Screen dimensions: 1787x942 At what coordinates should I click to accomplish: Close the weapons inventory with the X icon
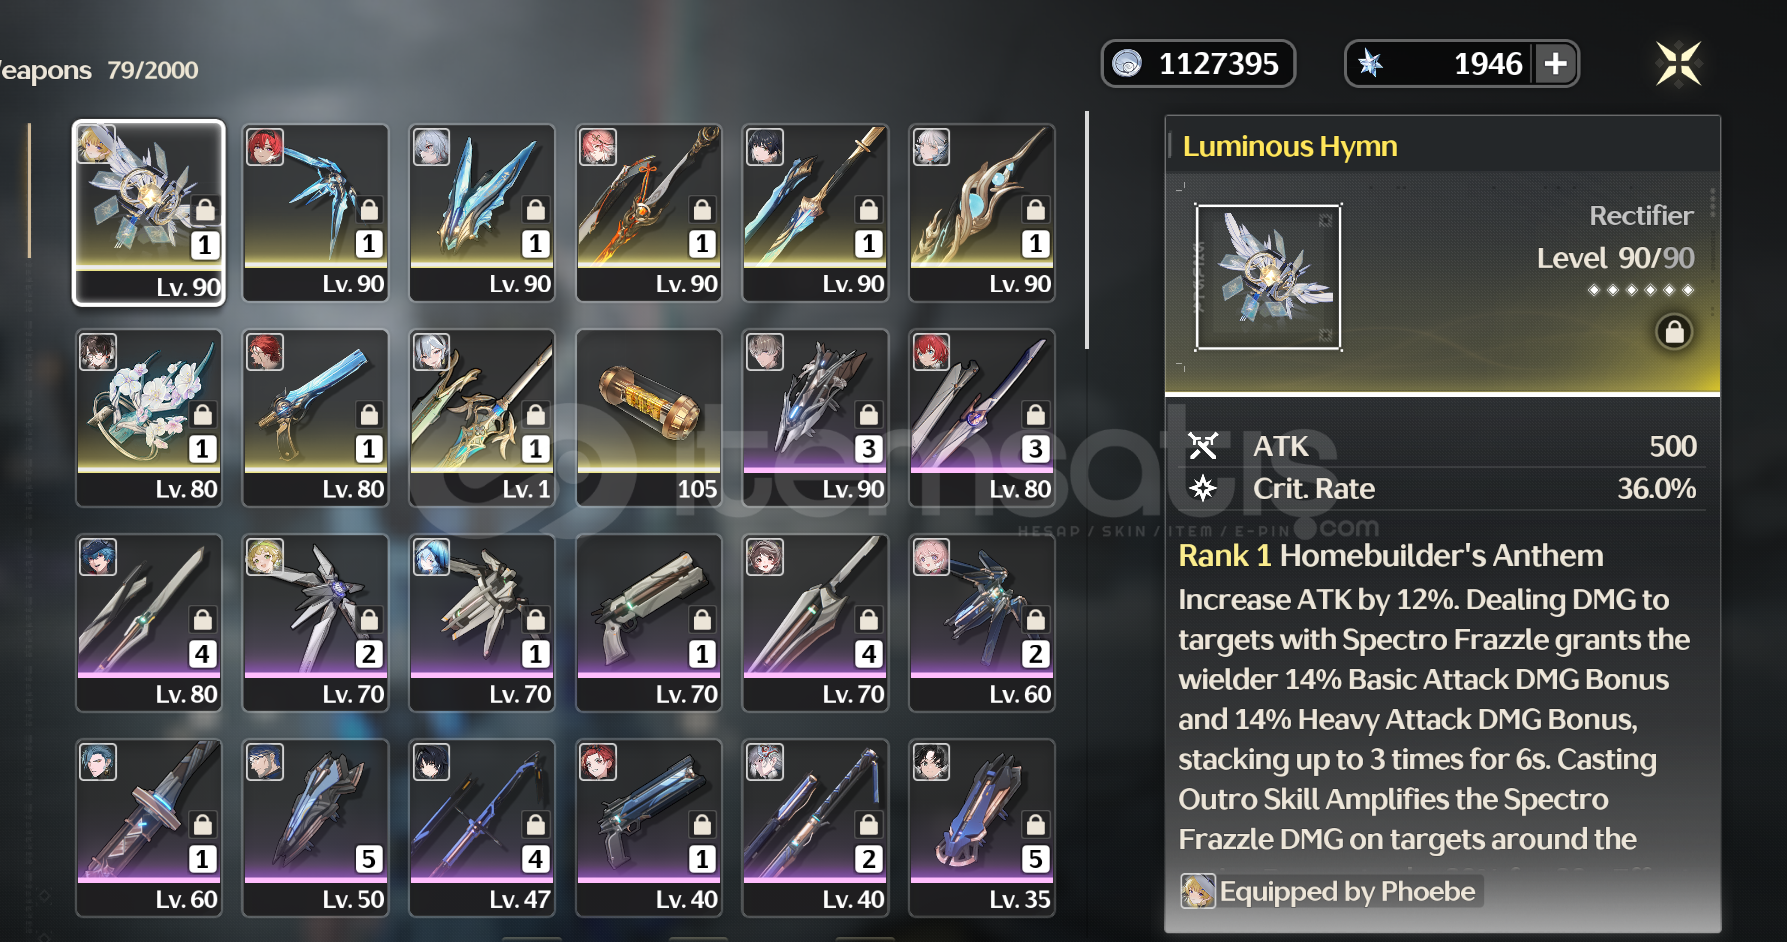coord(1678,64)
